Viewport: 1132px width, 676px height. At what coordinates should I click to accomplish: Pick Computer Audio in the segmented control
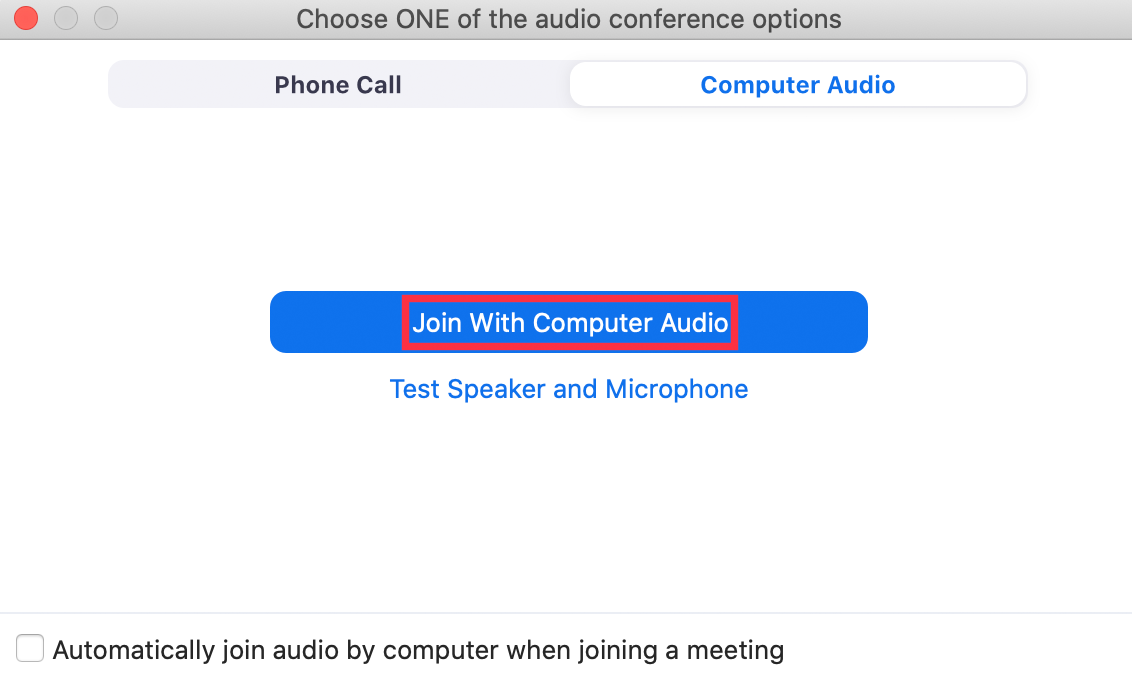tap(797, 85)
